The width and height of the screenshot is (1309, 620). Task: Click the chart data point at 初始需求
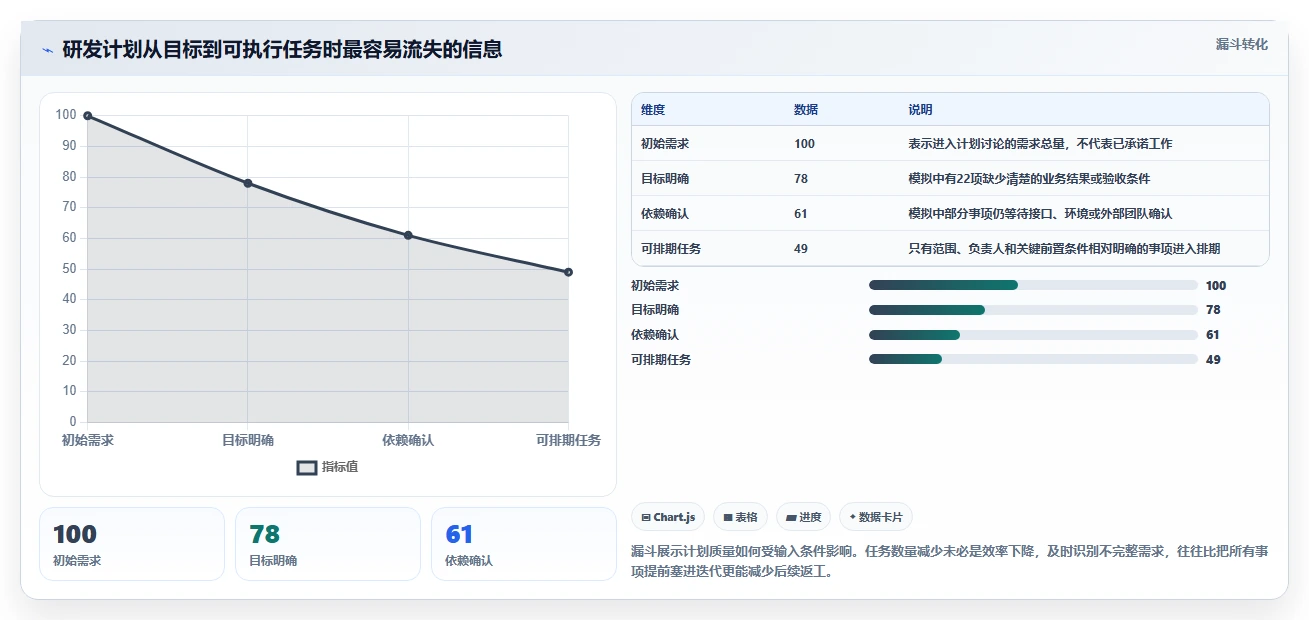click(88, 116)
